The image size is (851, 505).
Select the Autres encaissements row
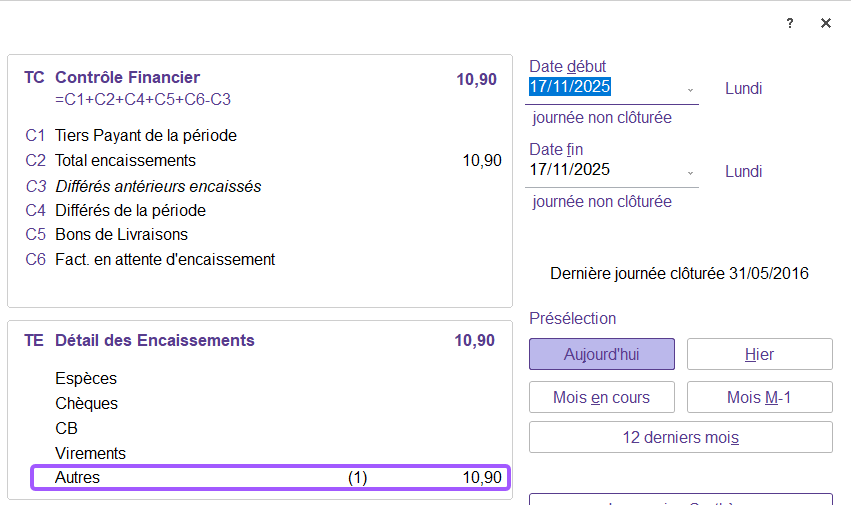pos(270,478)
